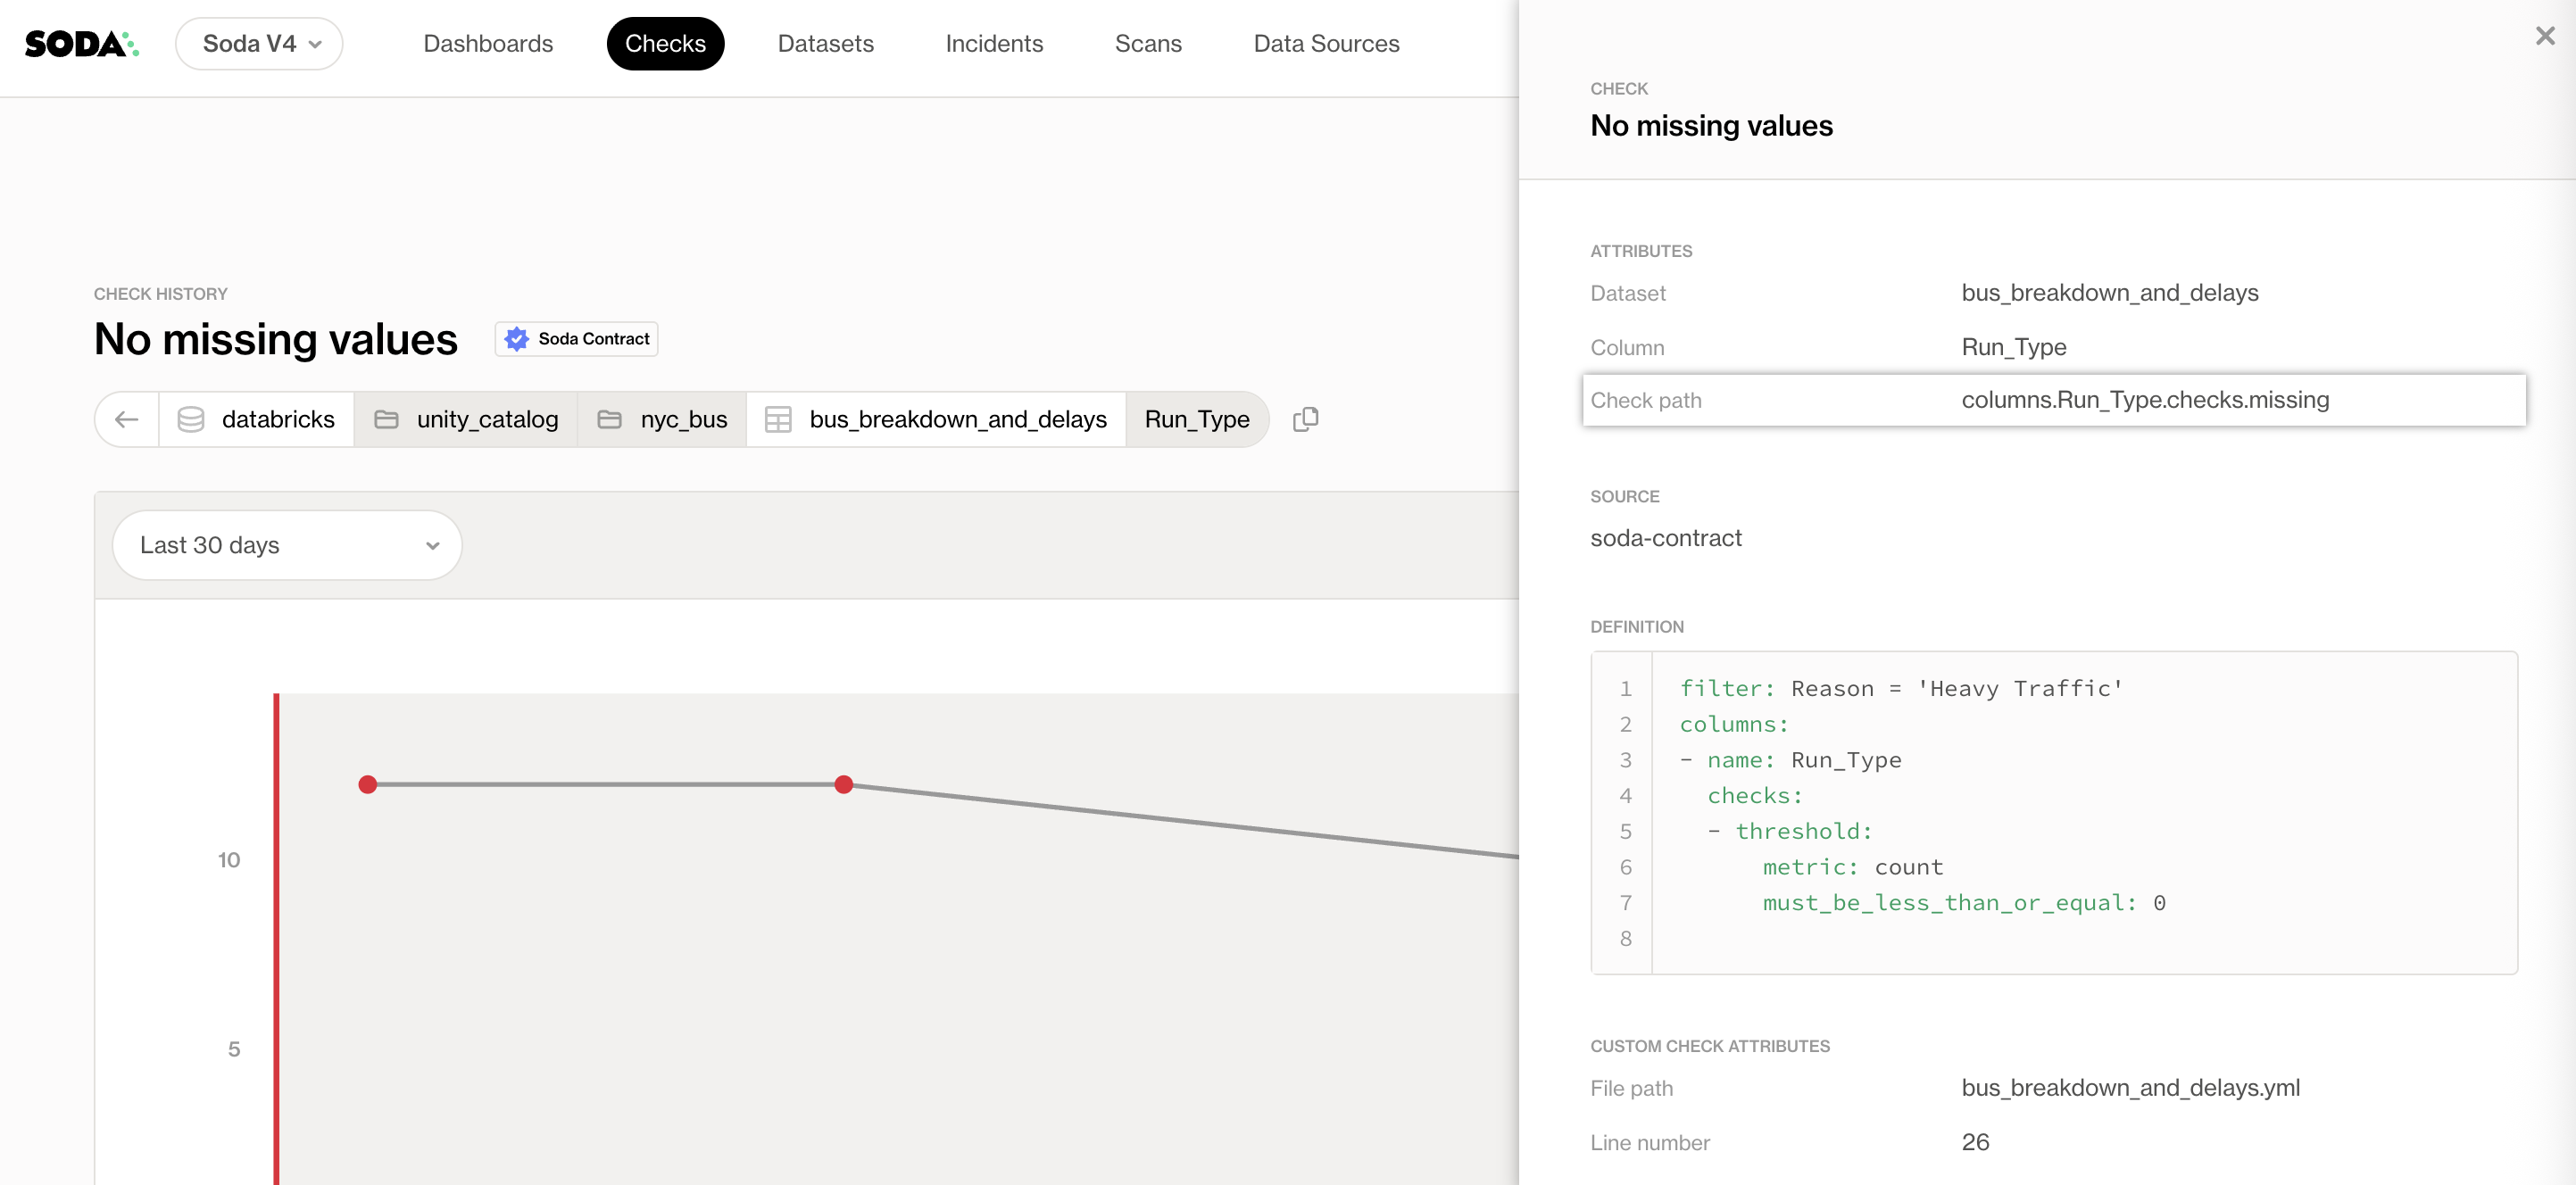Image resolution: width=2576 pixels, height=1185 pixels.
Task: Open the Incidents page
Action: 993,44
